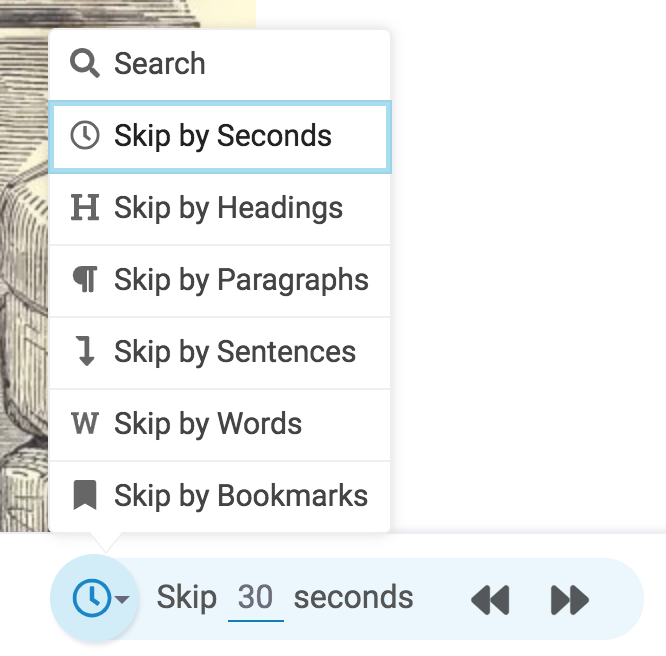Open the skip mode dropdown arrow
Screen dimensions: 666x656
click(x=122, y=599)
